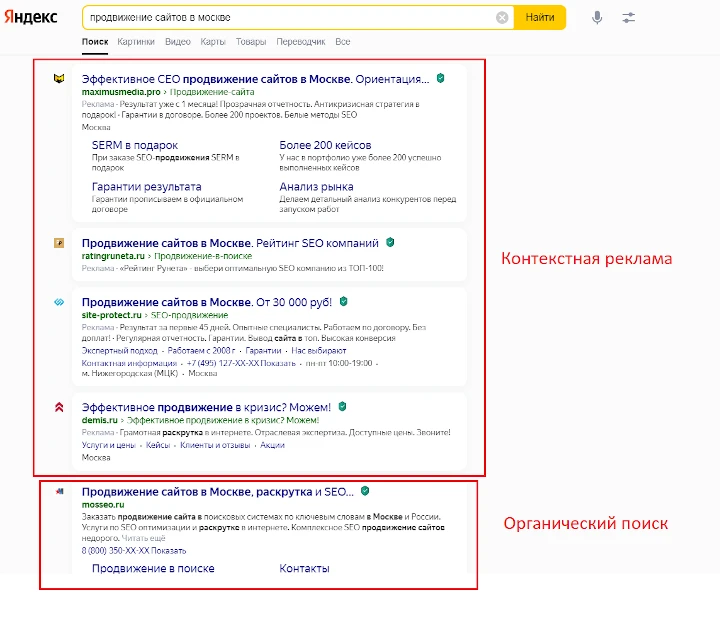Click the demis.ru red favicon

[59, 407]
